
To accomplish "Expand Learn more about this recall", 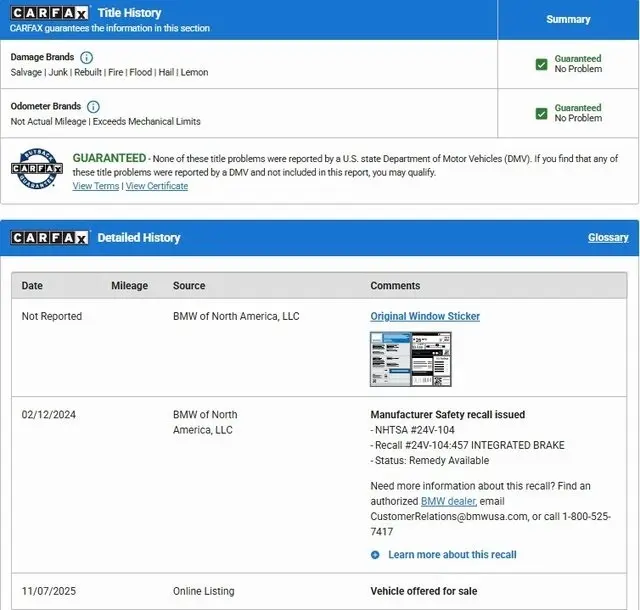I will [x=452, y=554].
